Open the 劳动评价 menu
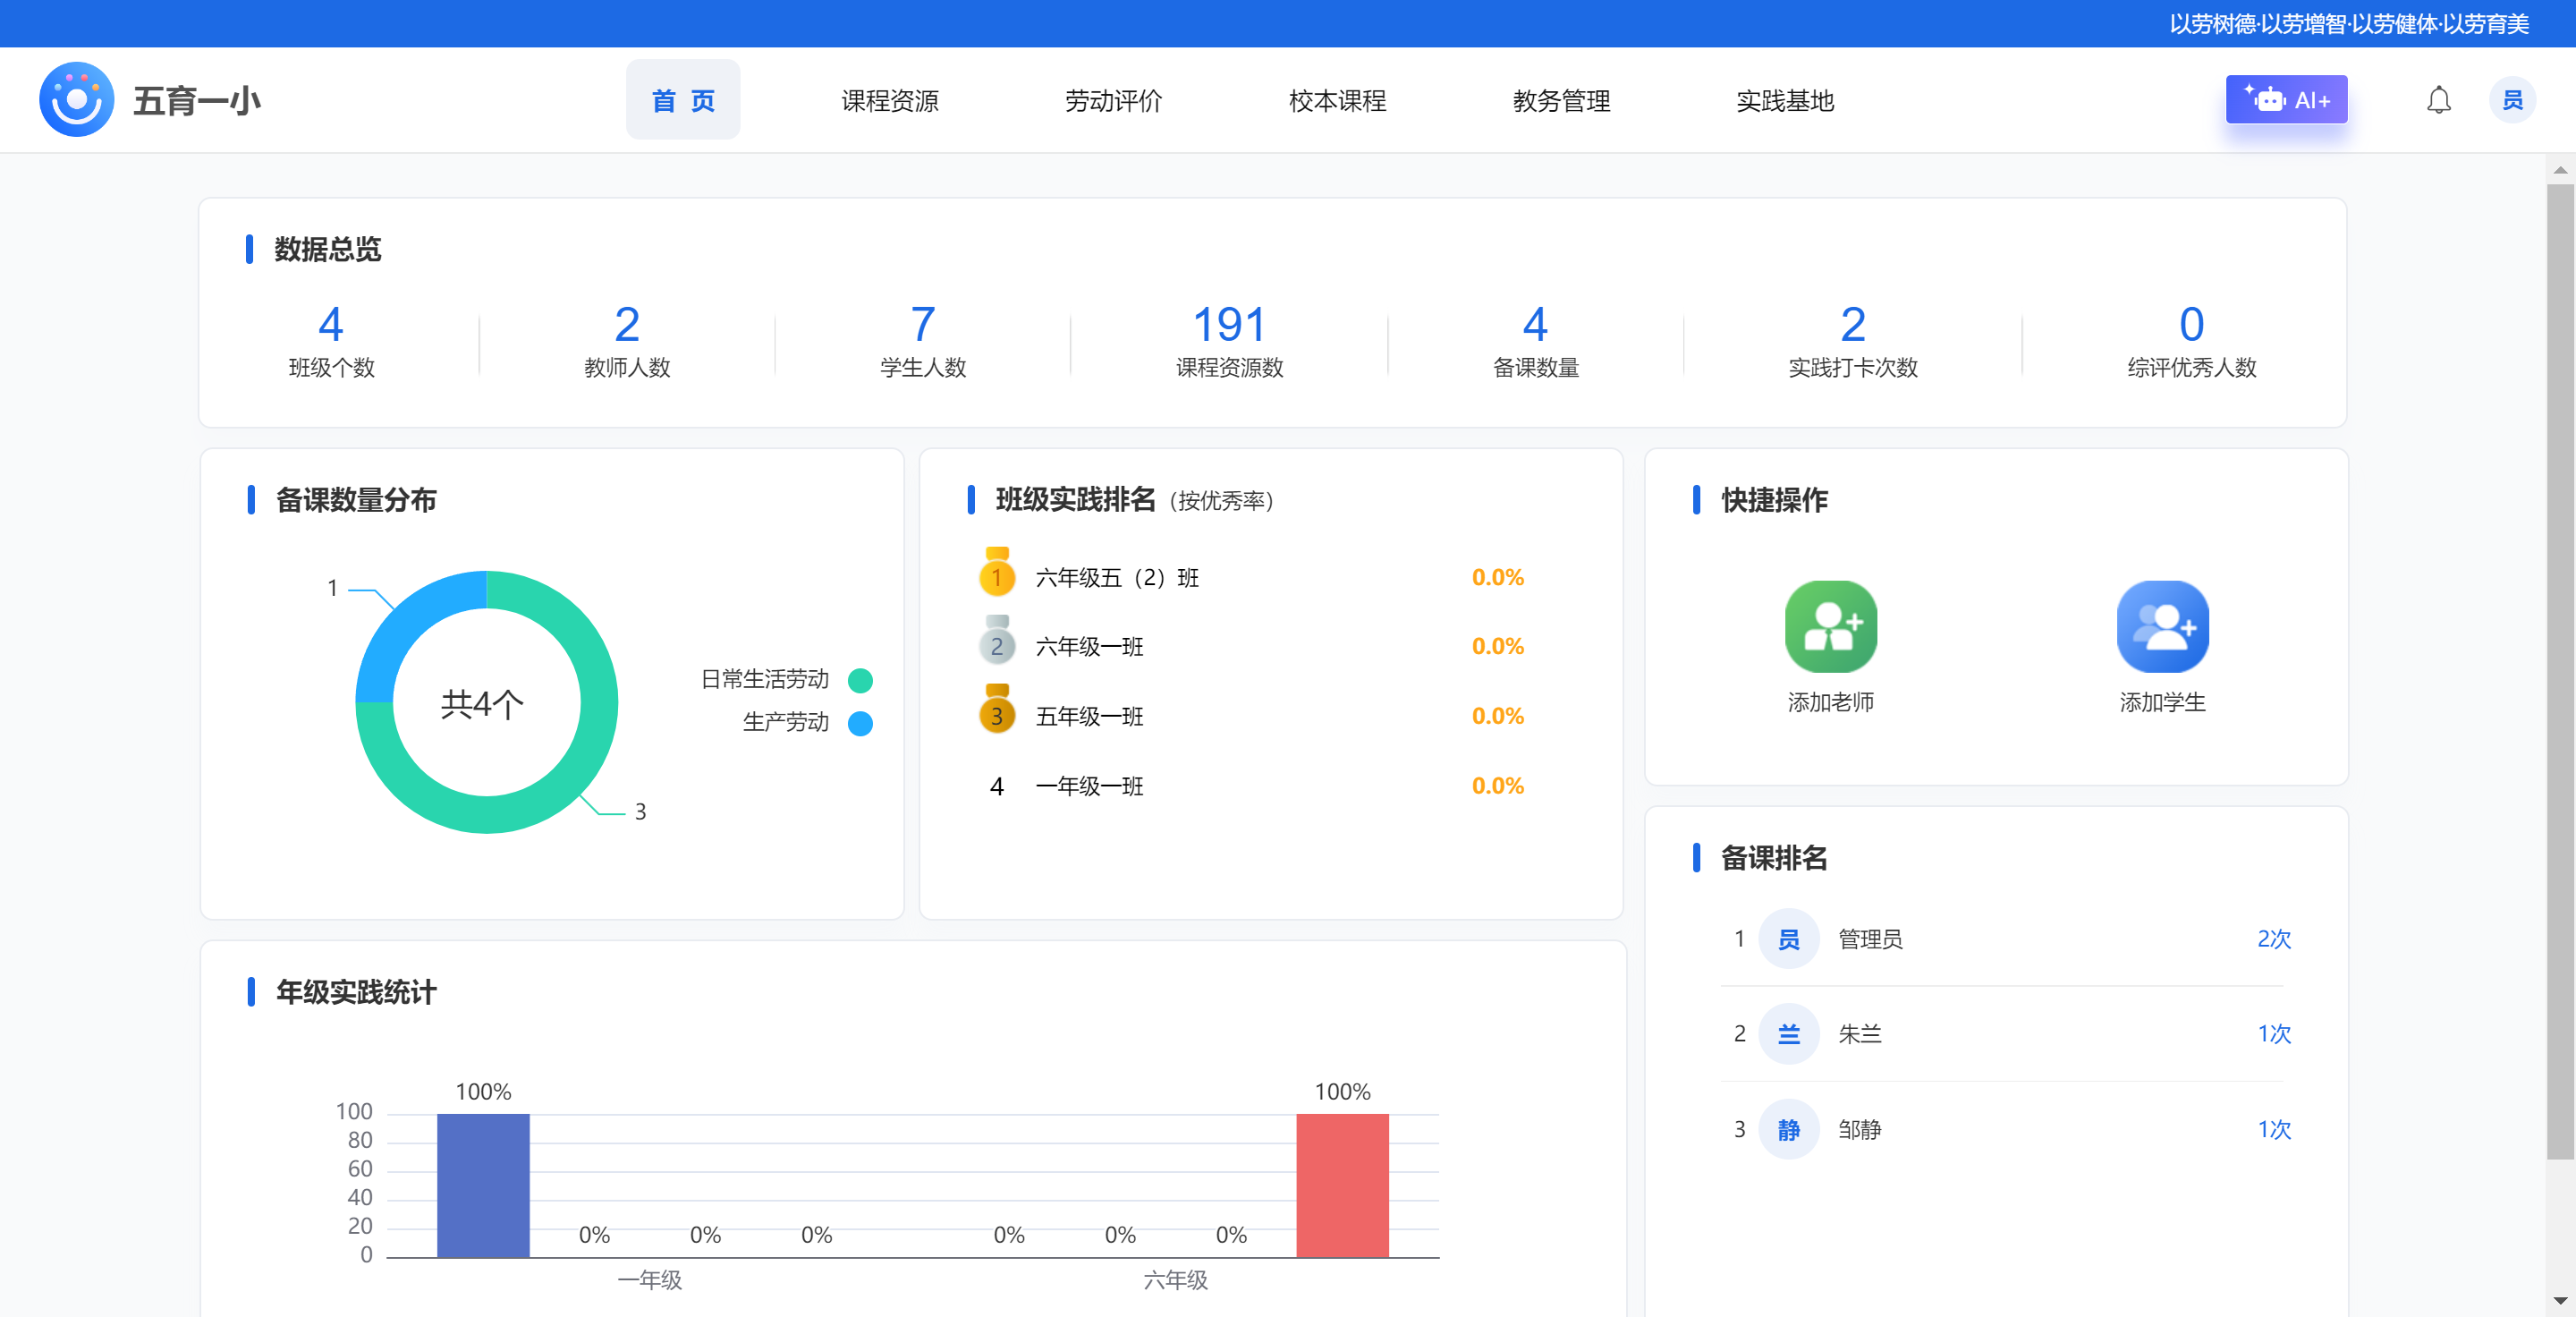Viewport: 2576px width, 1317px height. pos(1113,100)
